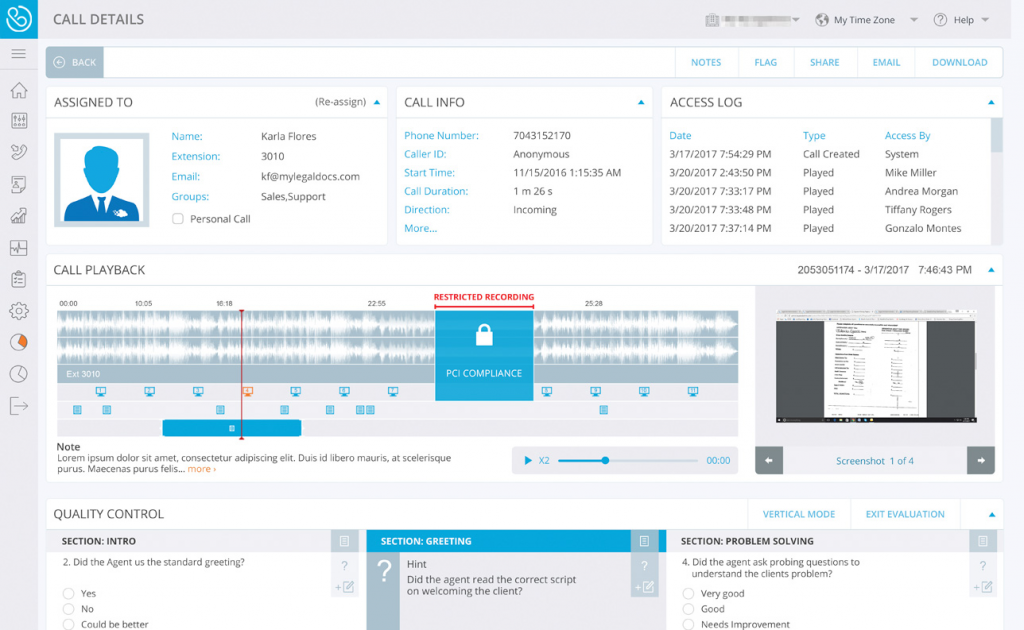
Task: Click the logout arrow sidebar icon
Action: pos(18,405)
